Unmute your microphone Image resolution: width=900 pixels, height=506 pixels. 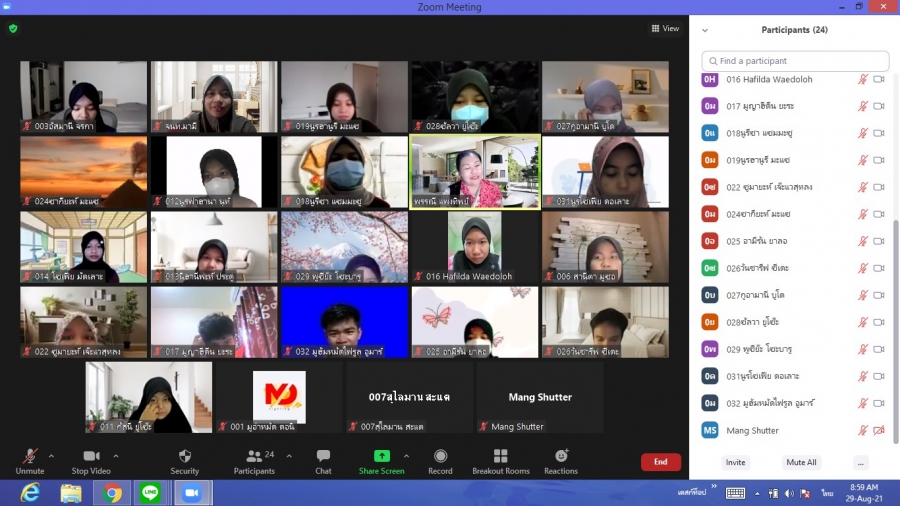coord(30,460)
